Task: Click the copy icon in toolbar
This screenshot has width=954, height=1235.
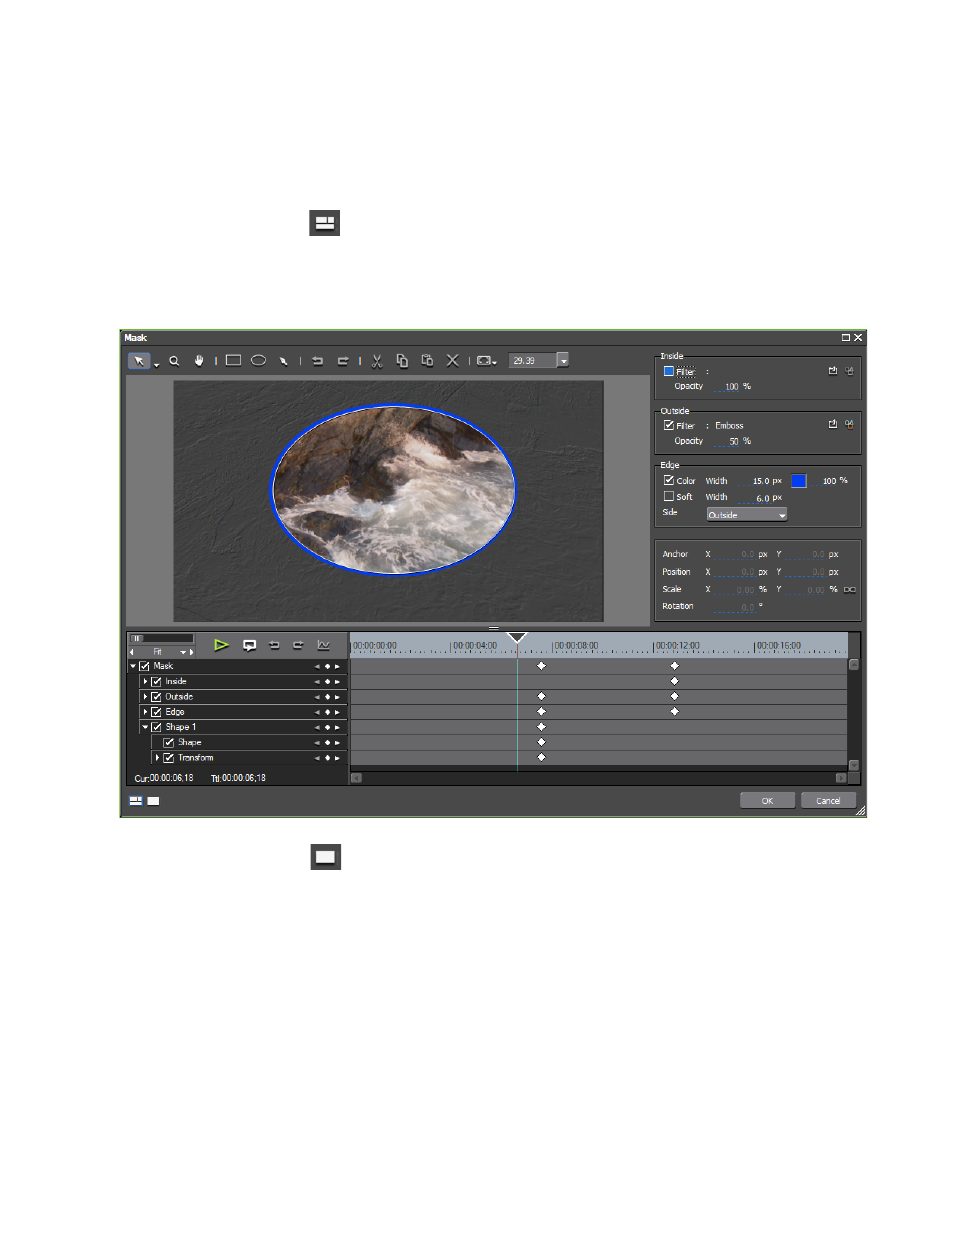Action: (x=402, y=361)
